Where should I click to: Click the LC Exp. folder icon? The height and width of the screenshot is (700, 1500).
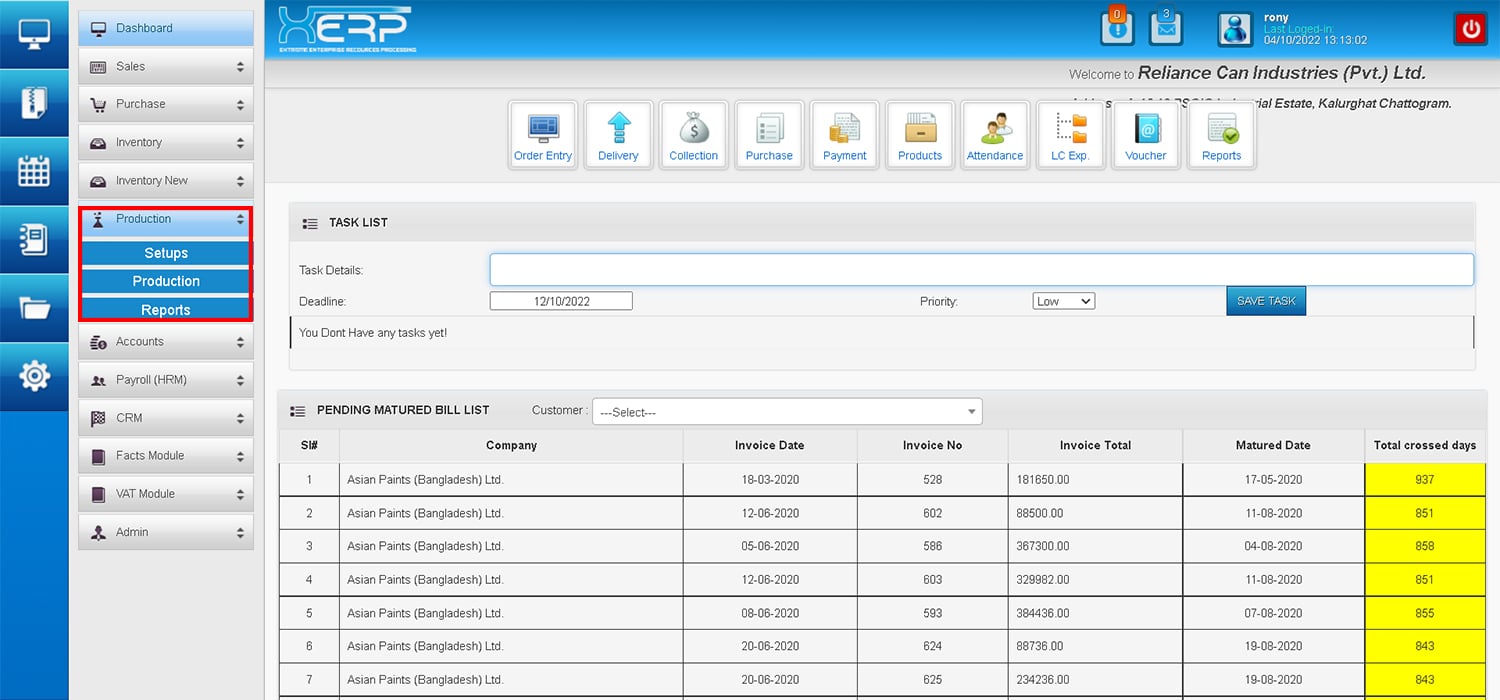(x=1070, y=135)
